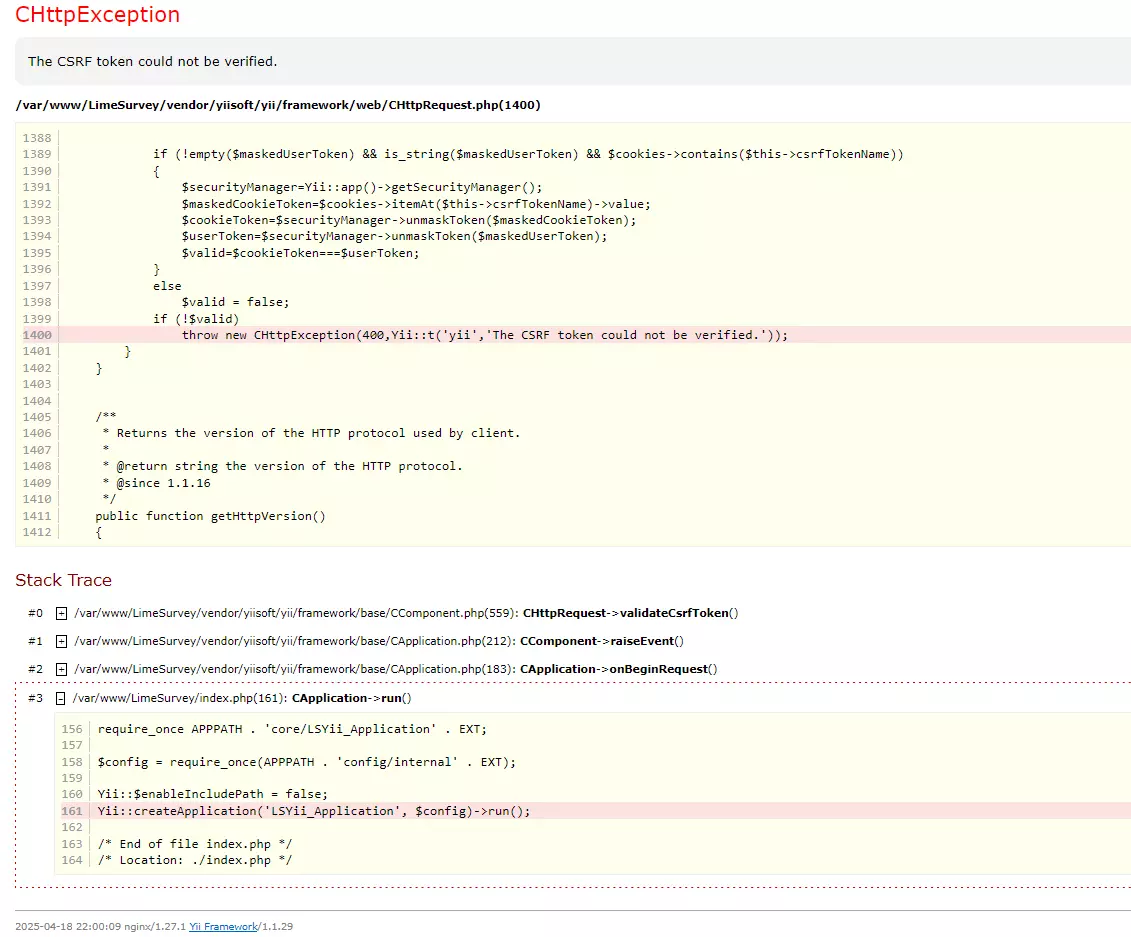Click line 1389 if-condition code
This screenshot has width=1131, height=937.
[528, 154]
